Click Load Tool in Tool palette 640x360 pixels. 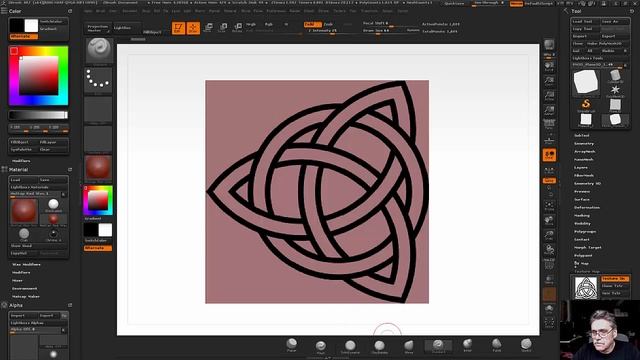click(585, 22)
